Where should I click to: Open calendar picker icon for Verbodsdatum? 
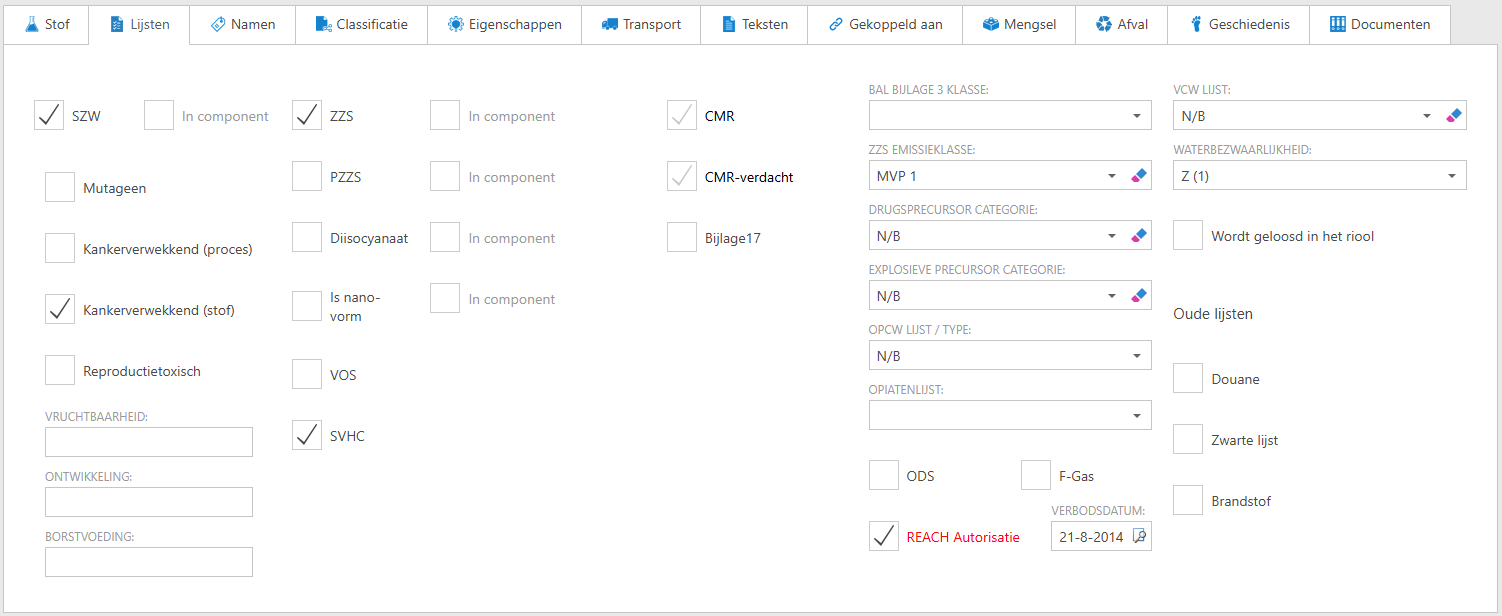pos(1139,537)
